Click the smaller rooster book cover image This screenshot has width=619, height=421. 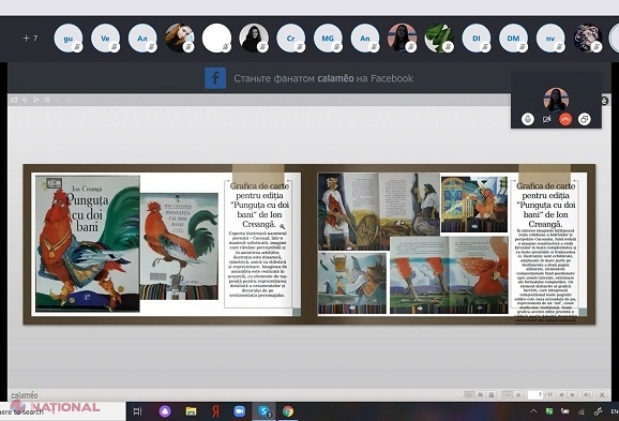[x=179, y=246]
